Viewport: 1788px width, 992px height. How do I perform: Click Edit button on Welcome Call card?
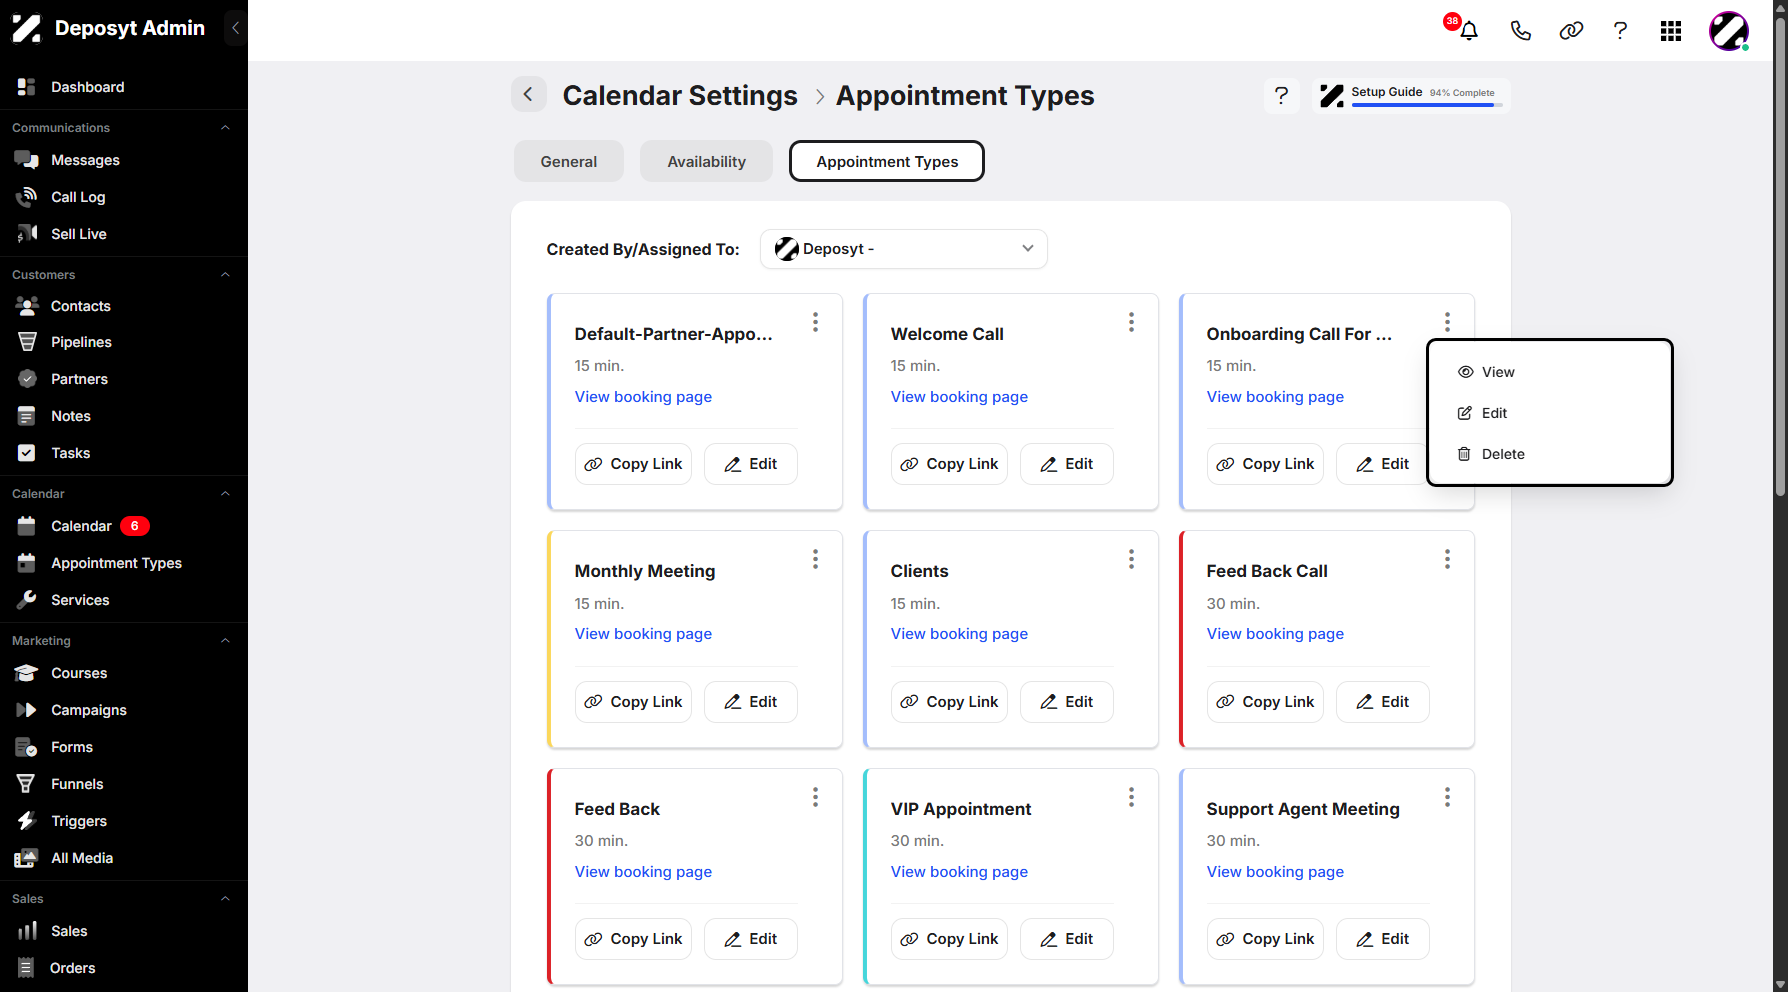tap(1067, 464)
